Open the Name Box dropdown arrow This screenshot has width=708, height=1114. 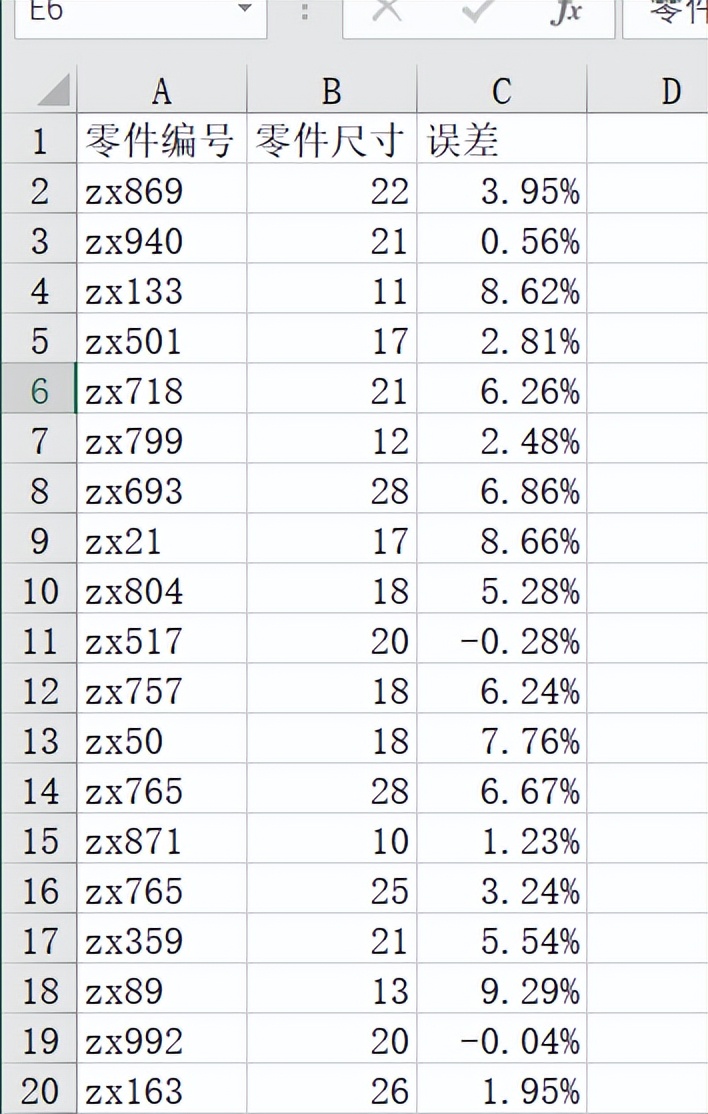pyautogui.click(x=245, y=9)
